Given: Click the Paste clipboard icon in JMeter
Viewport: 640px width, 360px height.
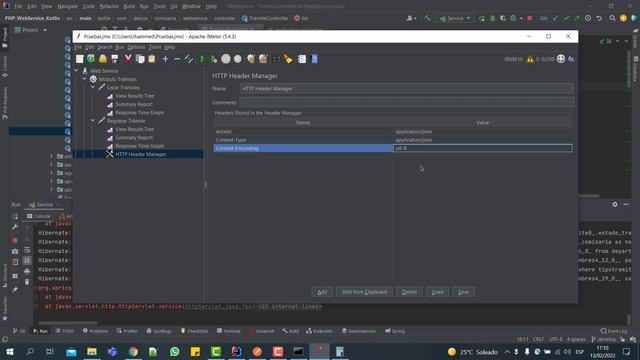Looking at the screenshot, I should 152,59.
